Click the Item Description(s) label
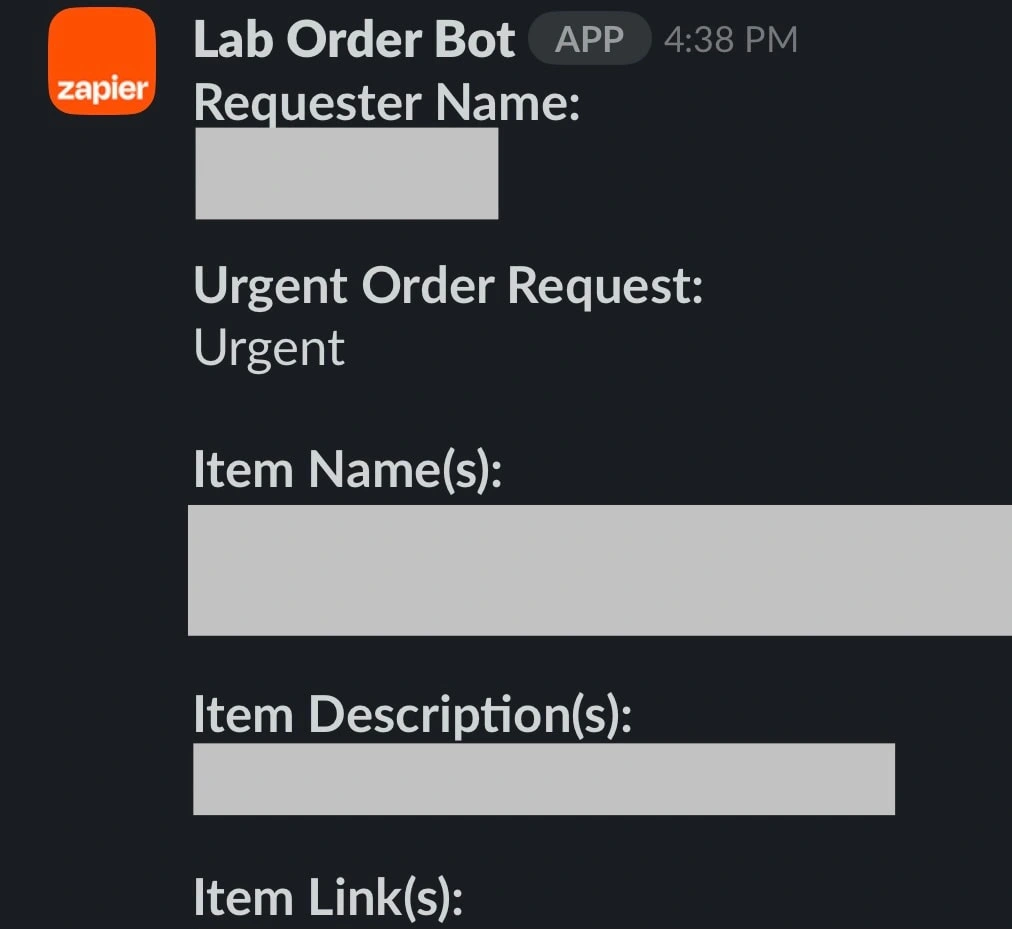The image size is (1012, 929). pyautogui.click(x=412, y=714)
